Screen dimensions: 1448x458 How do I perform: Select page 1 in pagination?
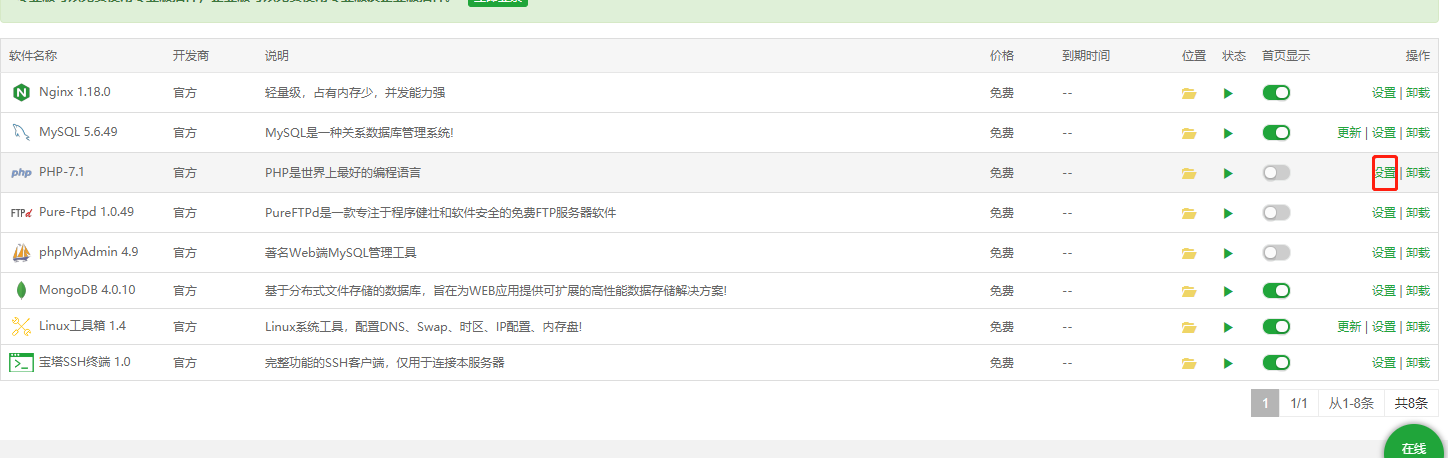[1265, 403]
